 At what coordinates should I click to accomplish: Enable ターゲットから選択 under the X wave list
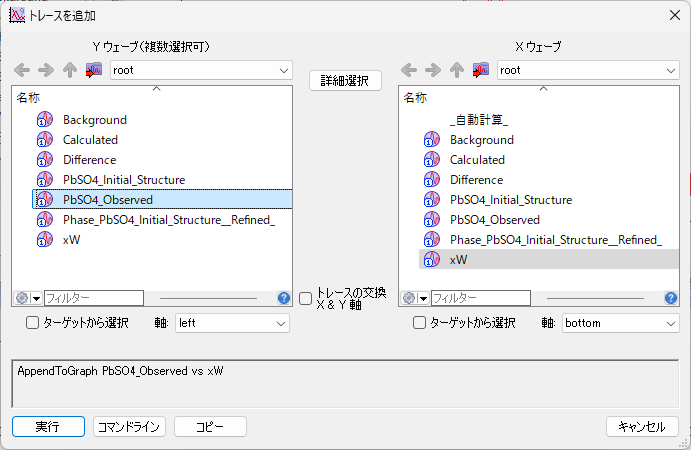420,323
